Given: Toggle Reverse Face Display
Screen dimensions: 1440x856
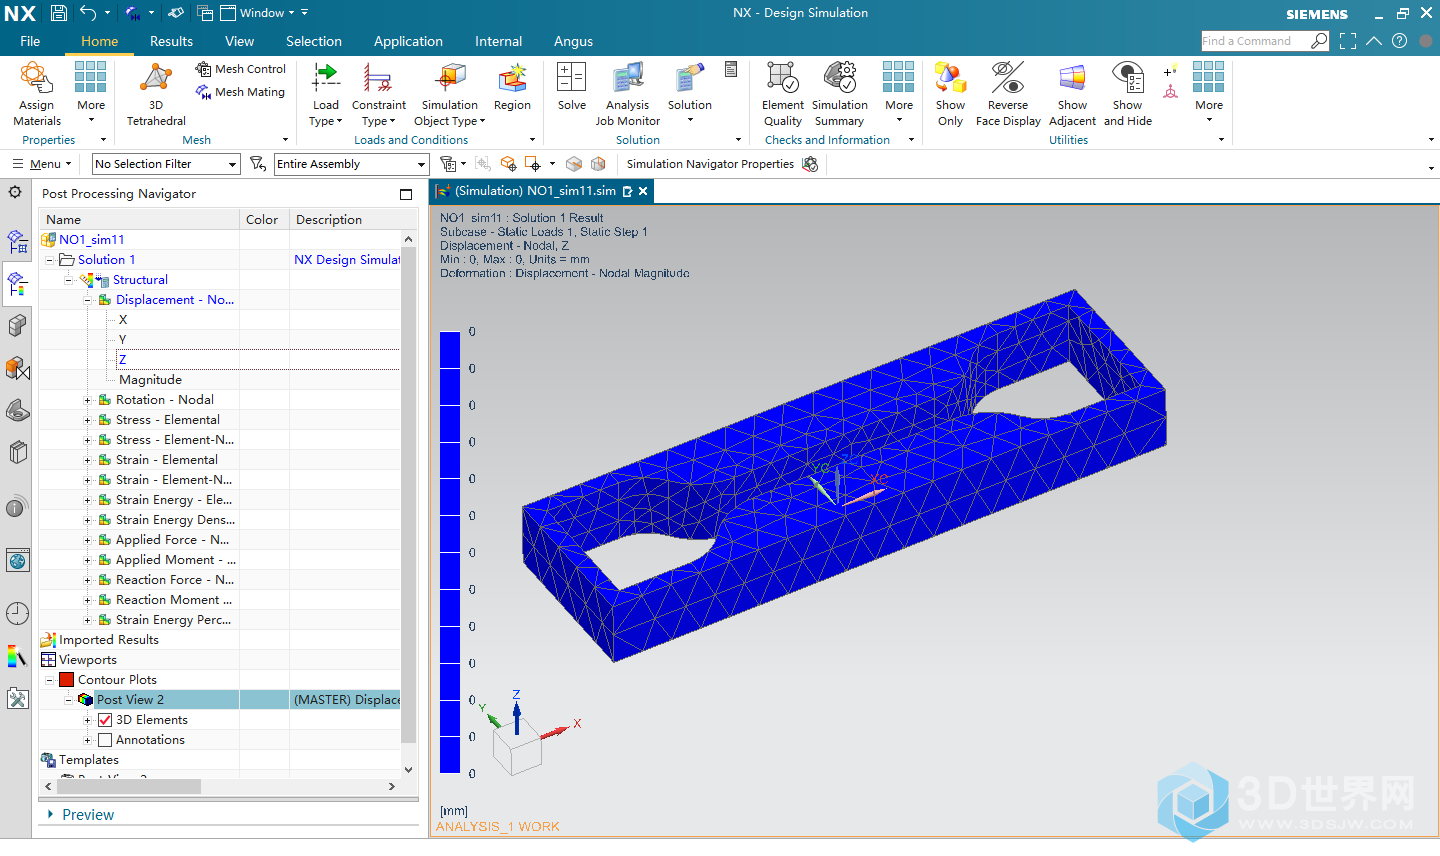Looking at the screenshot, I should pyautogui.click(x=1008, y=94).
